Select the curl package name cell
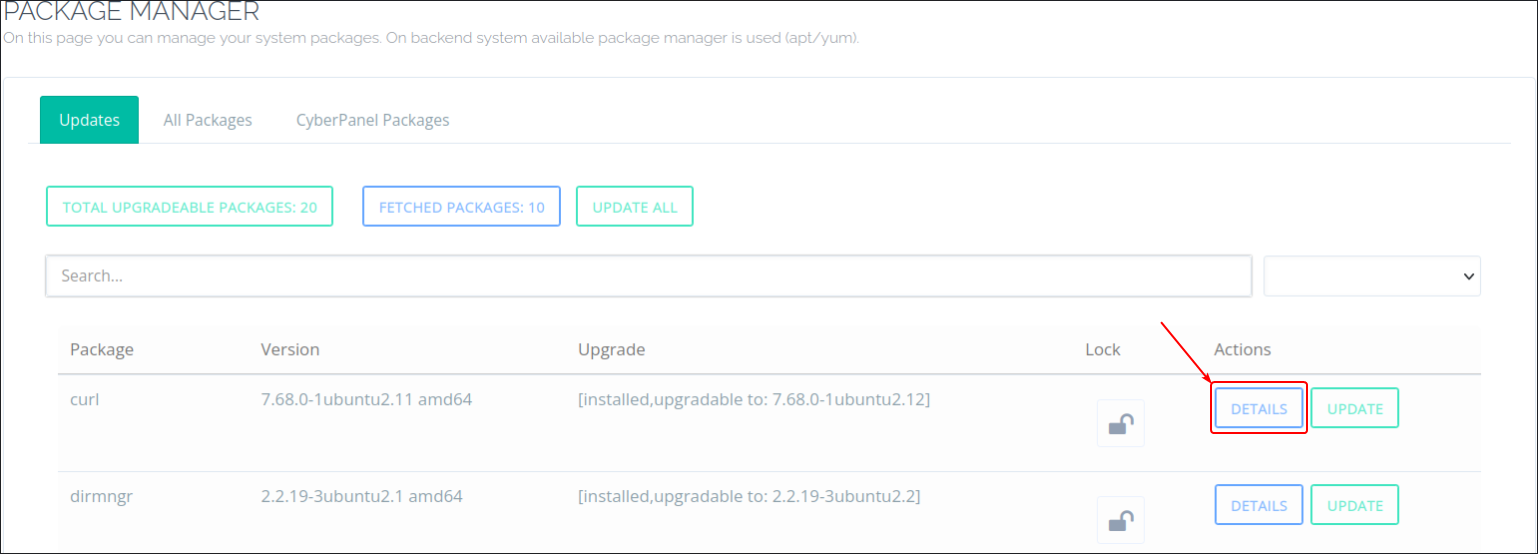The width and height of the screenshot is (1538, 554). point(85,399)
